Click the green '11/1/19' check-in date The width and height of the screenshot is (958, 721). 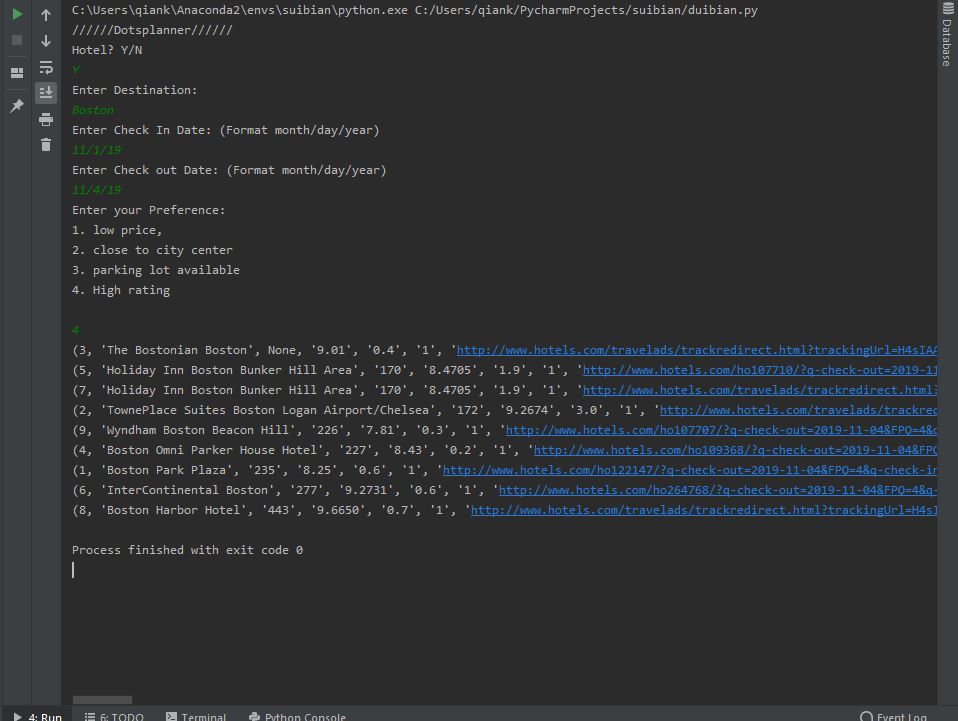point(97,150)
